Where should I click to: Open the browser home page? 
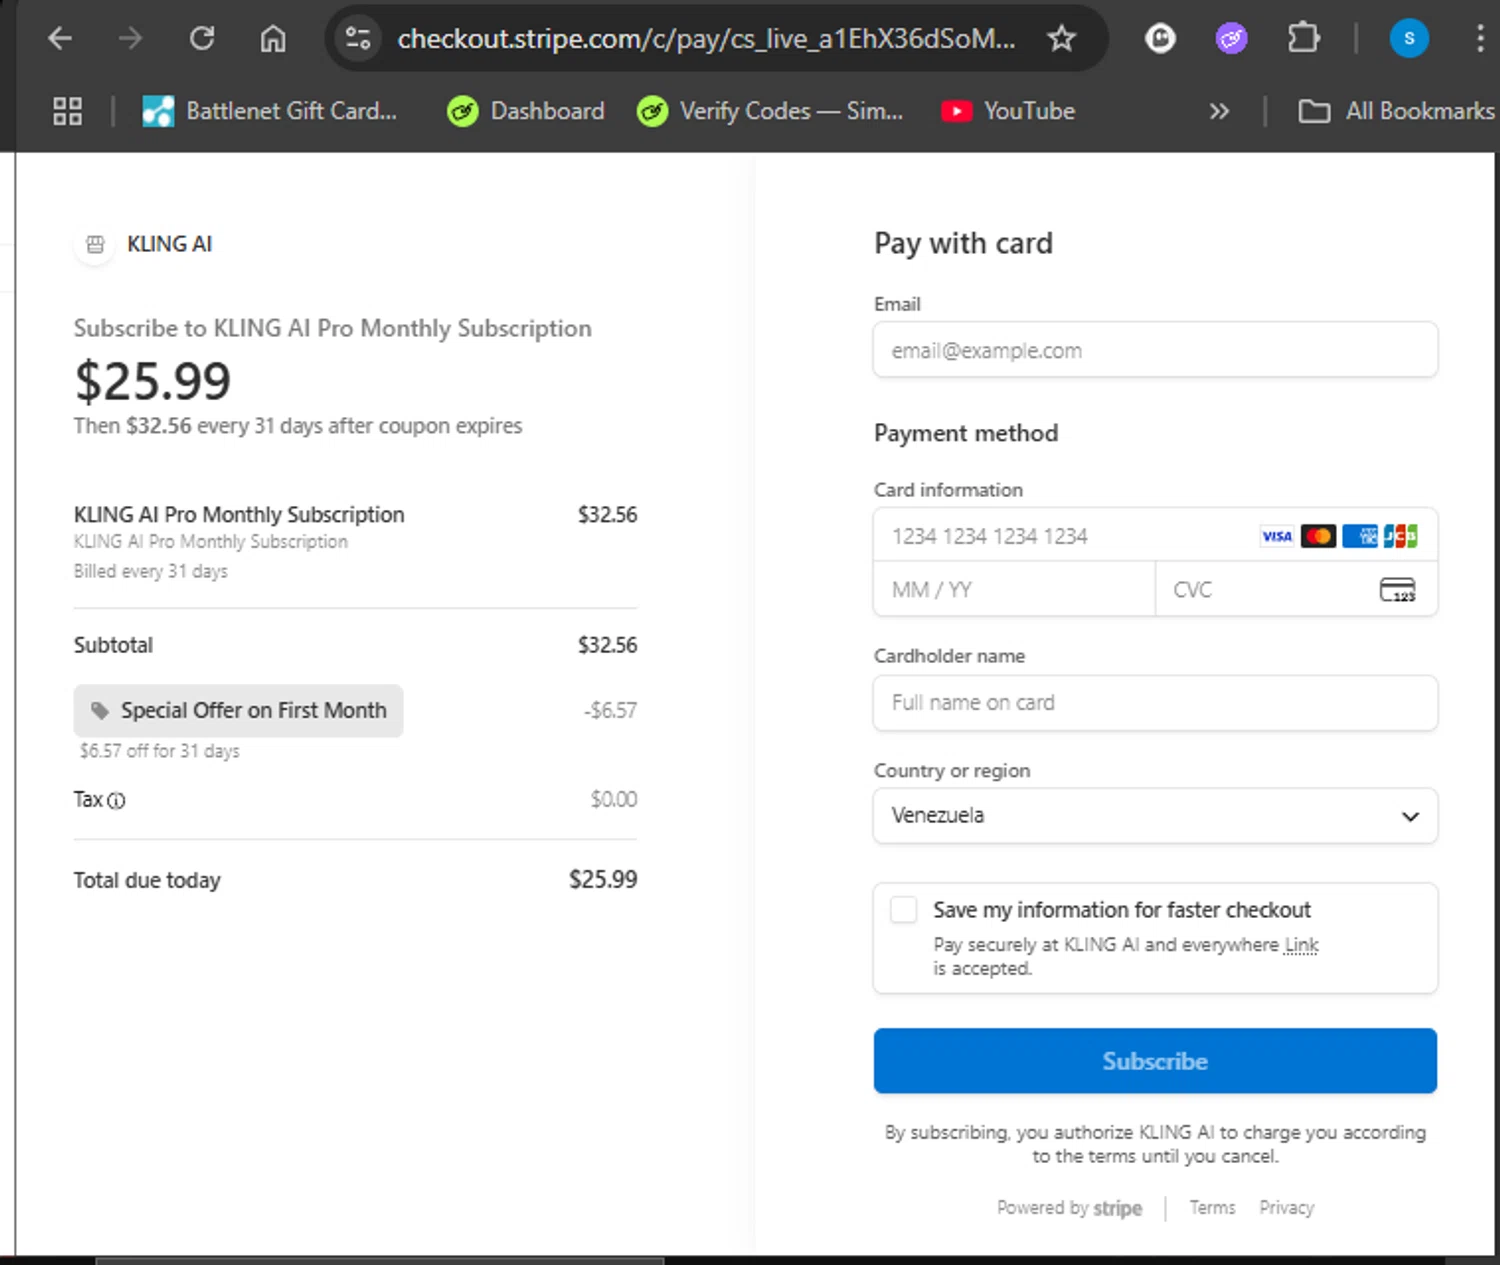click(273, 39)
